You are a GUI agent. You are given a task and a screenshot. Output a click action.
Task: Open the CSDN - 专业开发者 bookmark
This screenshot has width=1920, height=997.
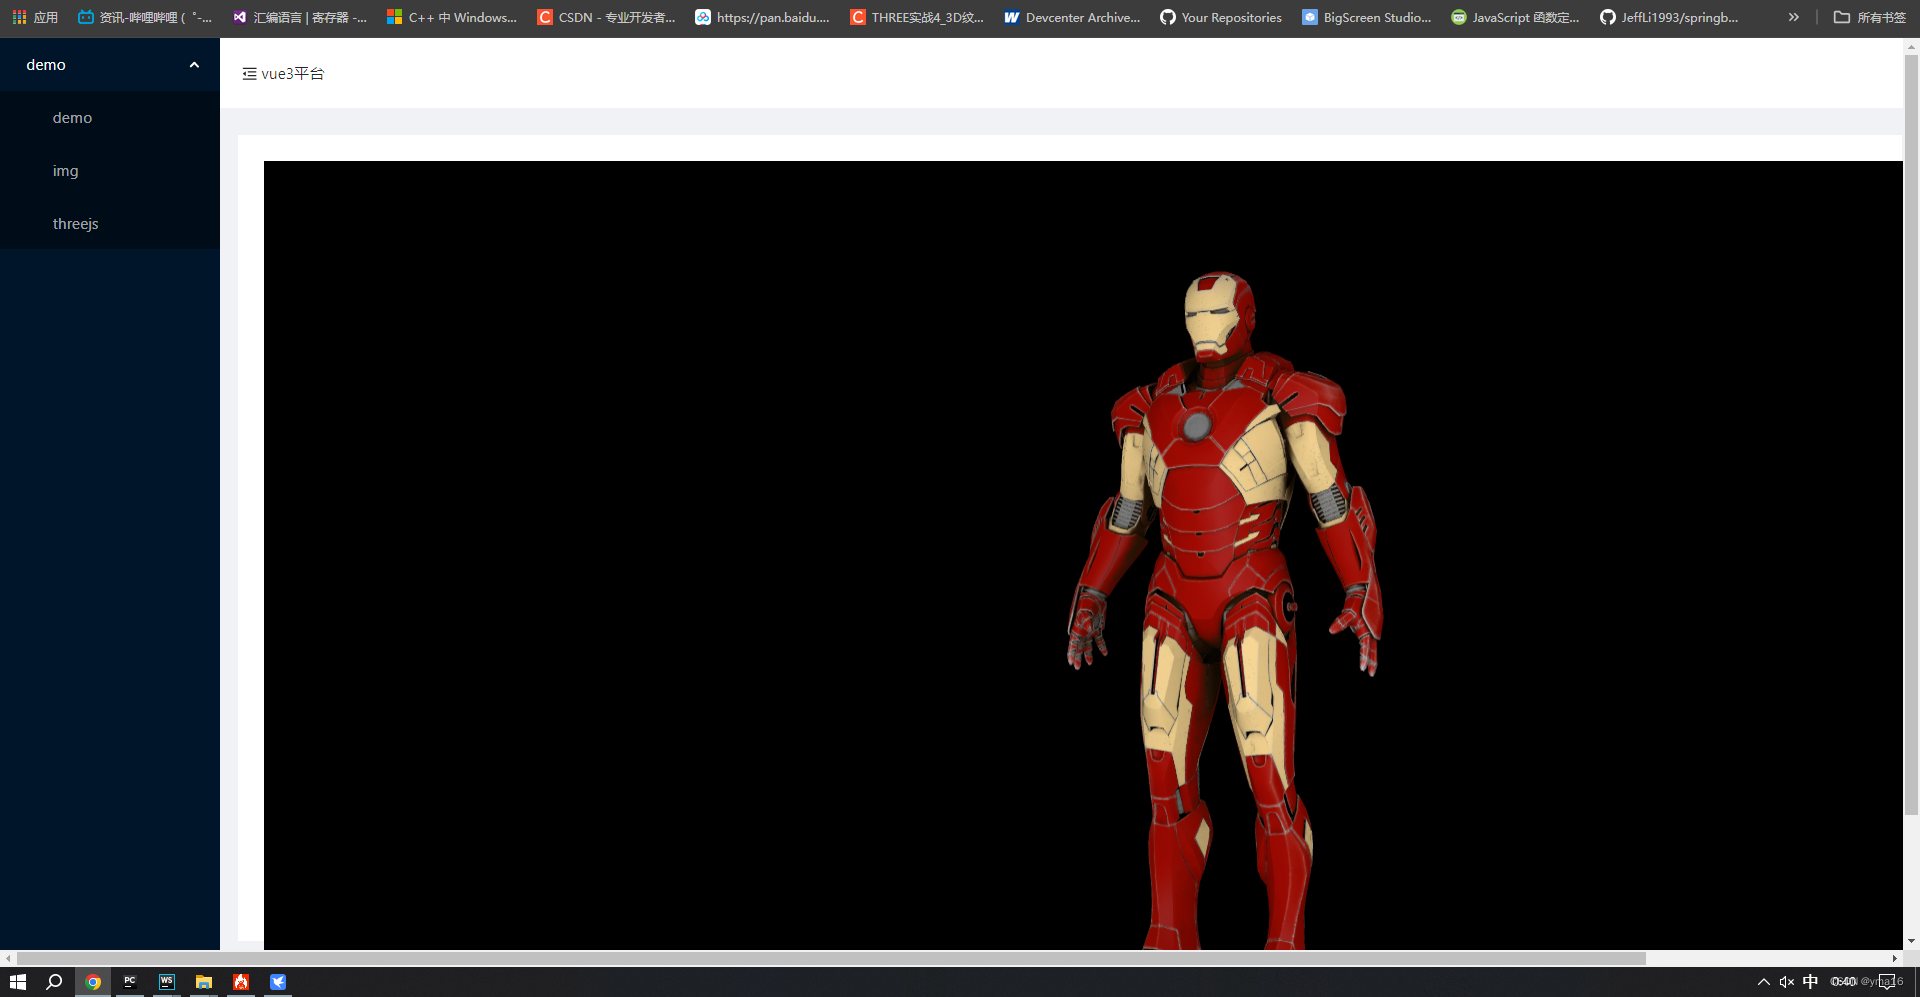coord(606,17)
